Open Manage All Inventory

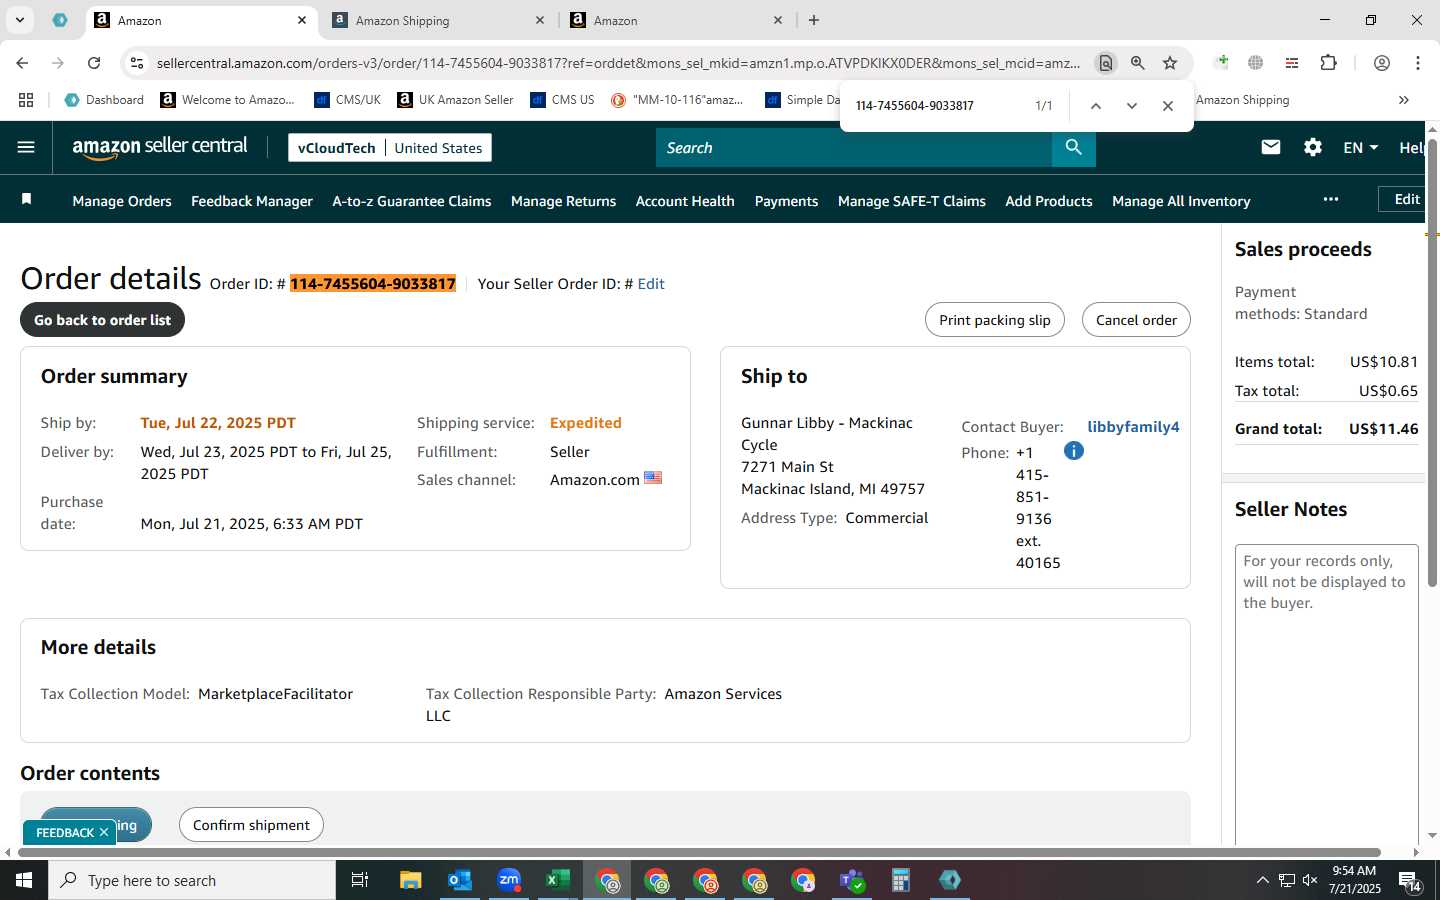pyautogui.click(x=1181, y=201)
